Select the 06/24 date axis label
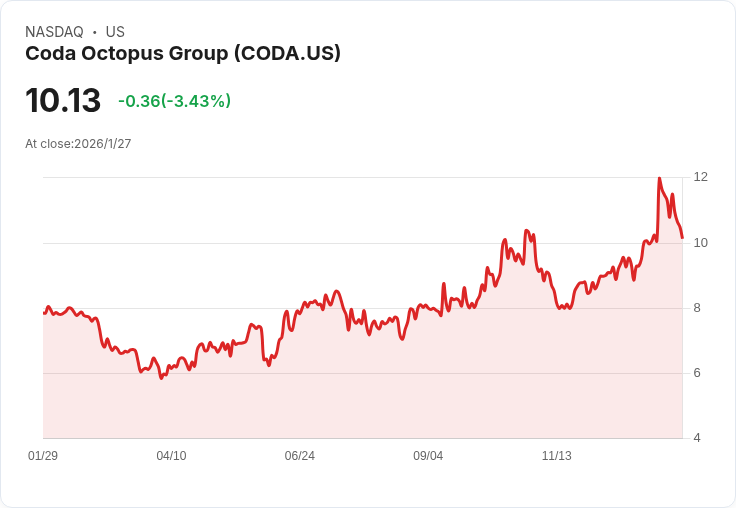The height and width of the screenshot is (508, 736). [299, 456]
